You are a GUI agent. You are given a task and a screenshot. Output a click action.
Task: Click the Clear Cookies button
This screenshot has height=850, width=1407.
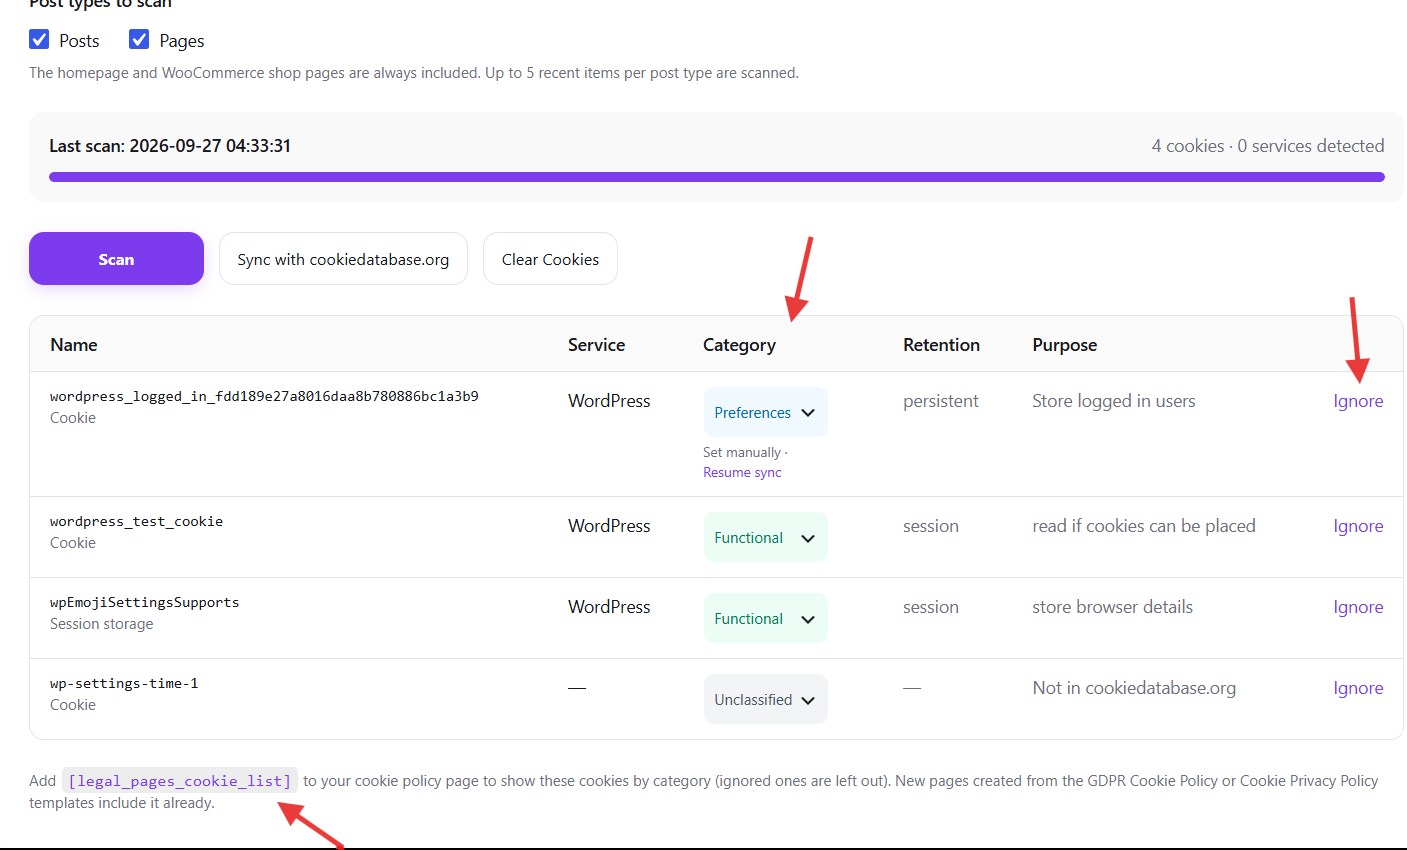(x=550, y=259)
